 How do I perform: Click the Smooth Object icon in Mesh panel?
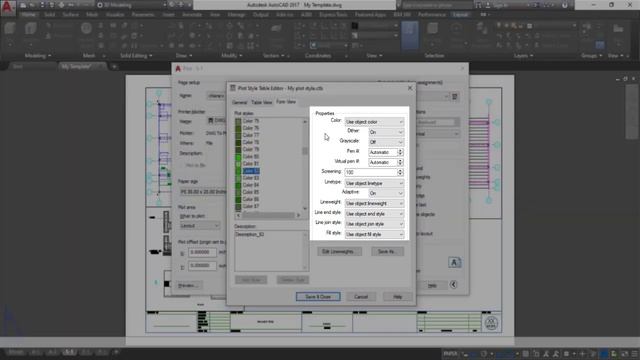click(86, 28)
